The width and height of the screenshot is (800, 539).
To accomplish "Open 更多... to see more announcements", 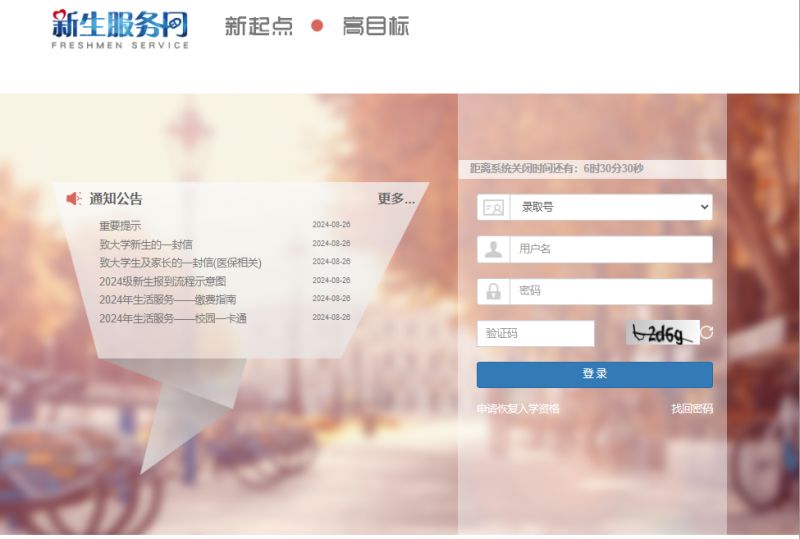I will tap(396, 199).
